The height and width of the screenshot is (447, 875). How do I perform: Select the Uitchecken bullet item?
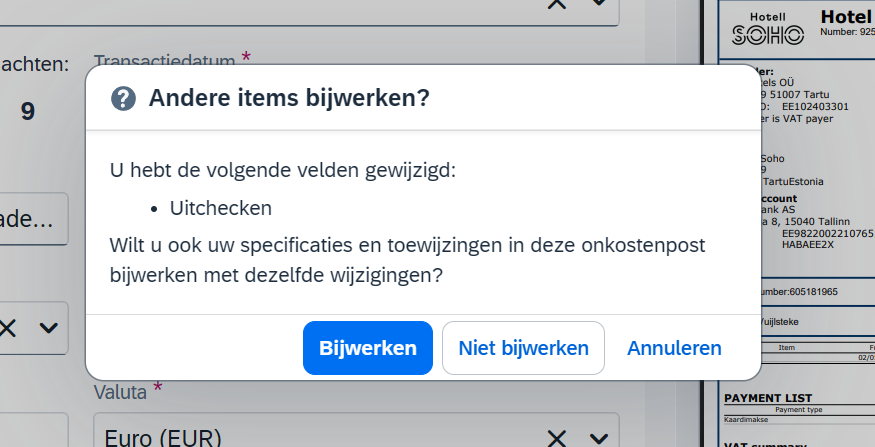[220, 208]
